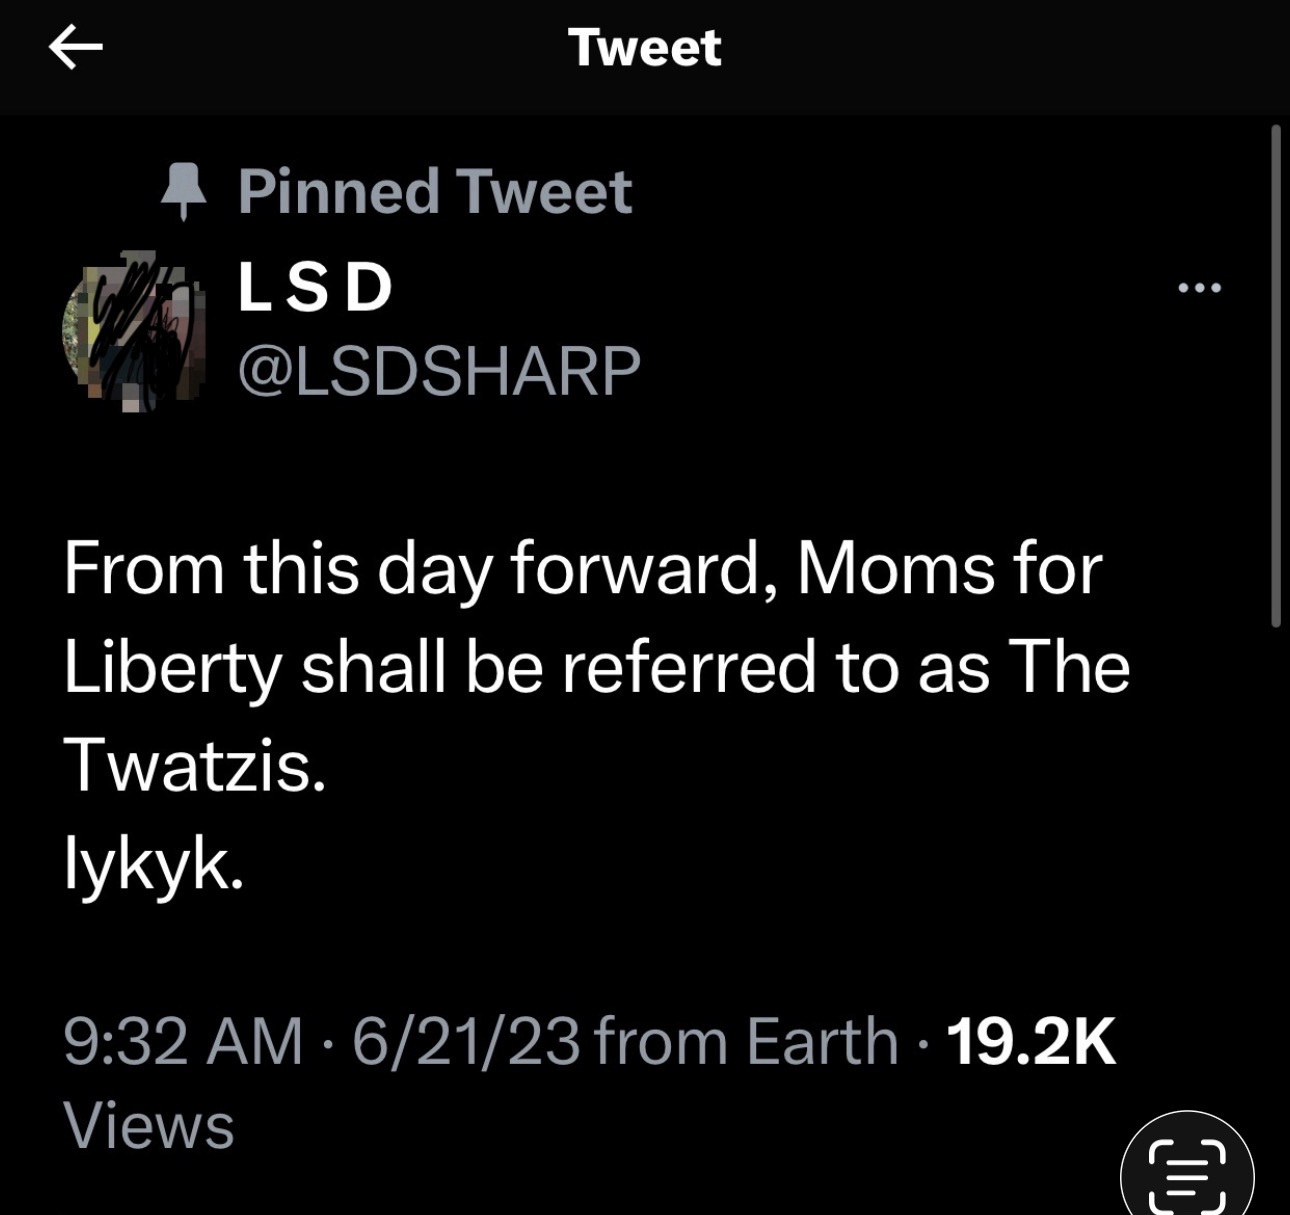Tap the Pinned Tweet label
Image resolution: width=1290 pixels, height=1215 pixels.
coord(435,191)
